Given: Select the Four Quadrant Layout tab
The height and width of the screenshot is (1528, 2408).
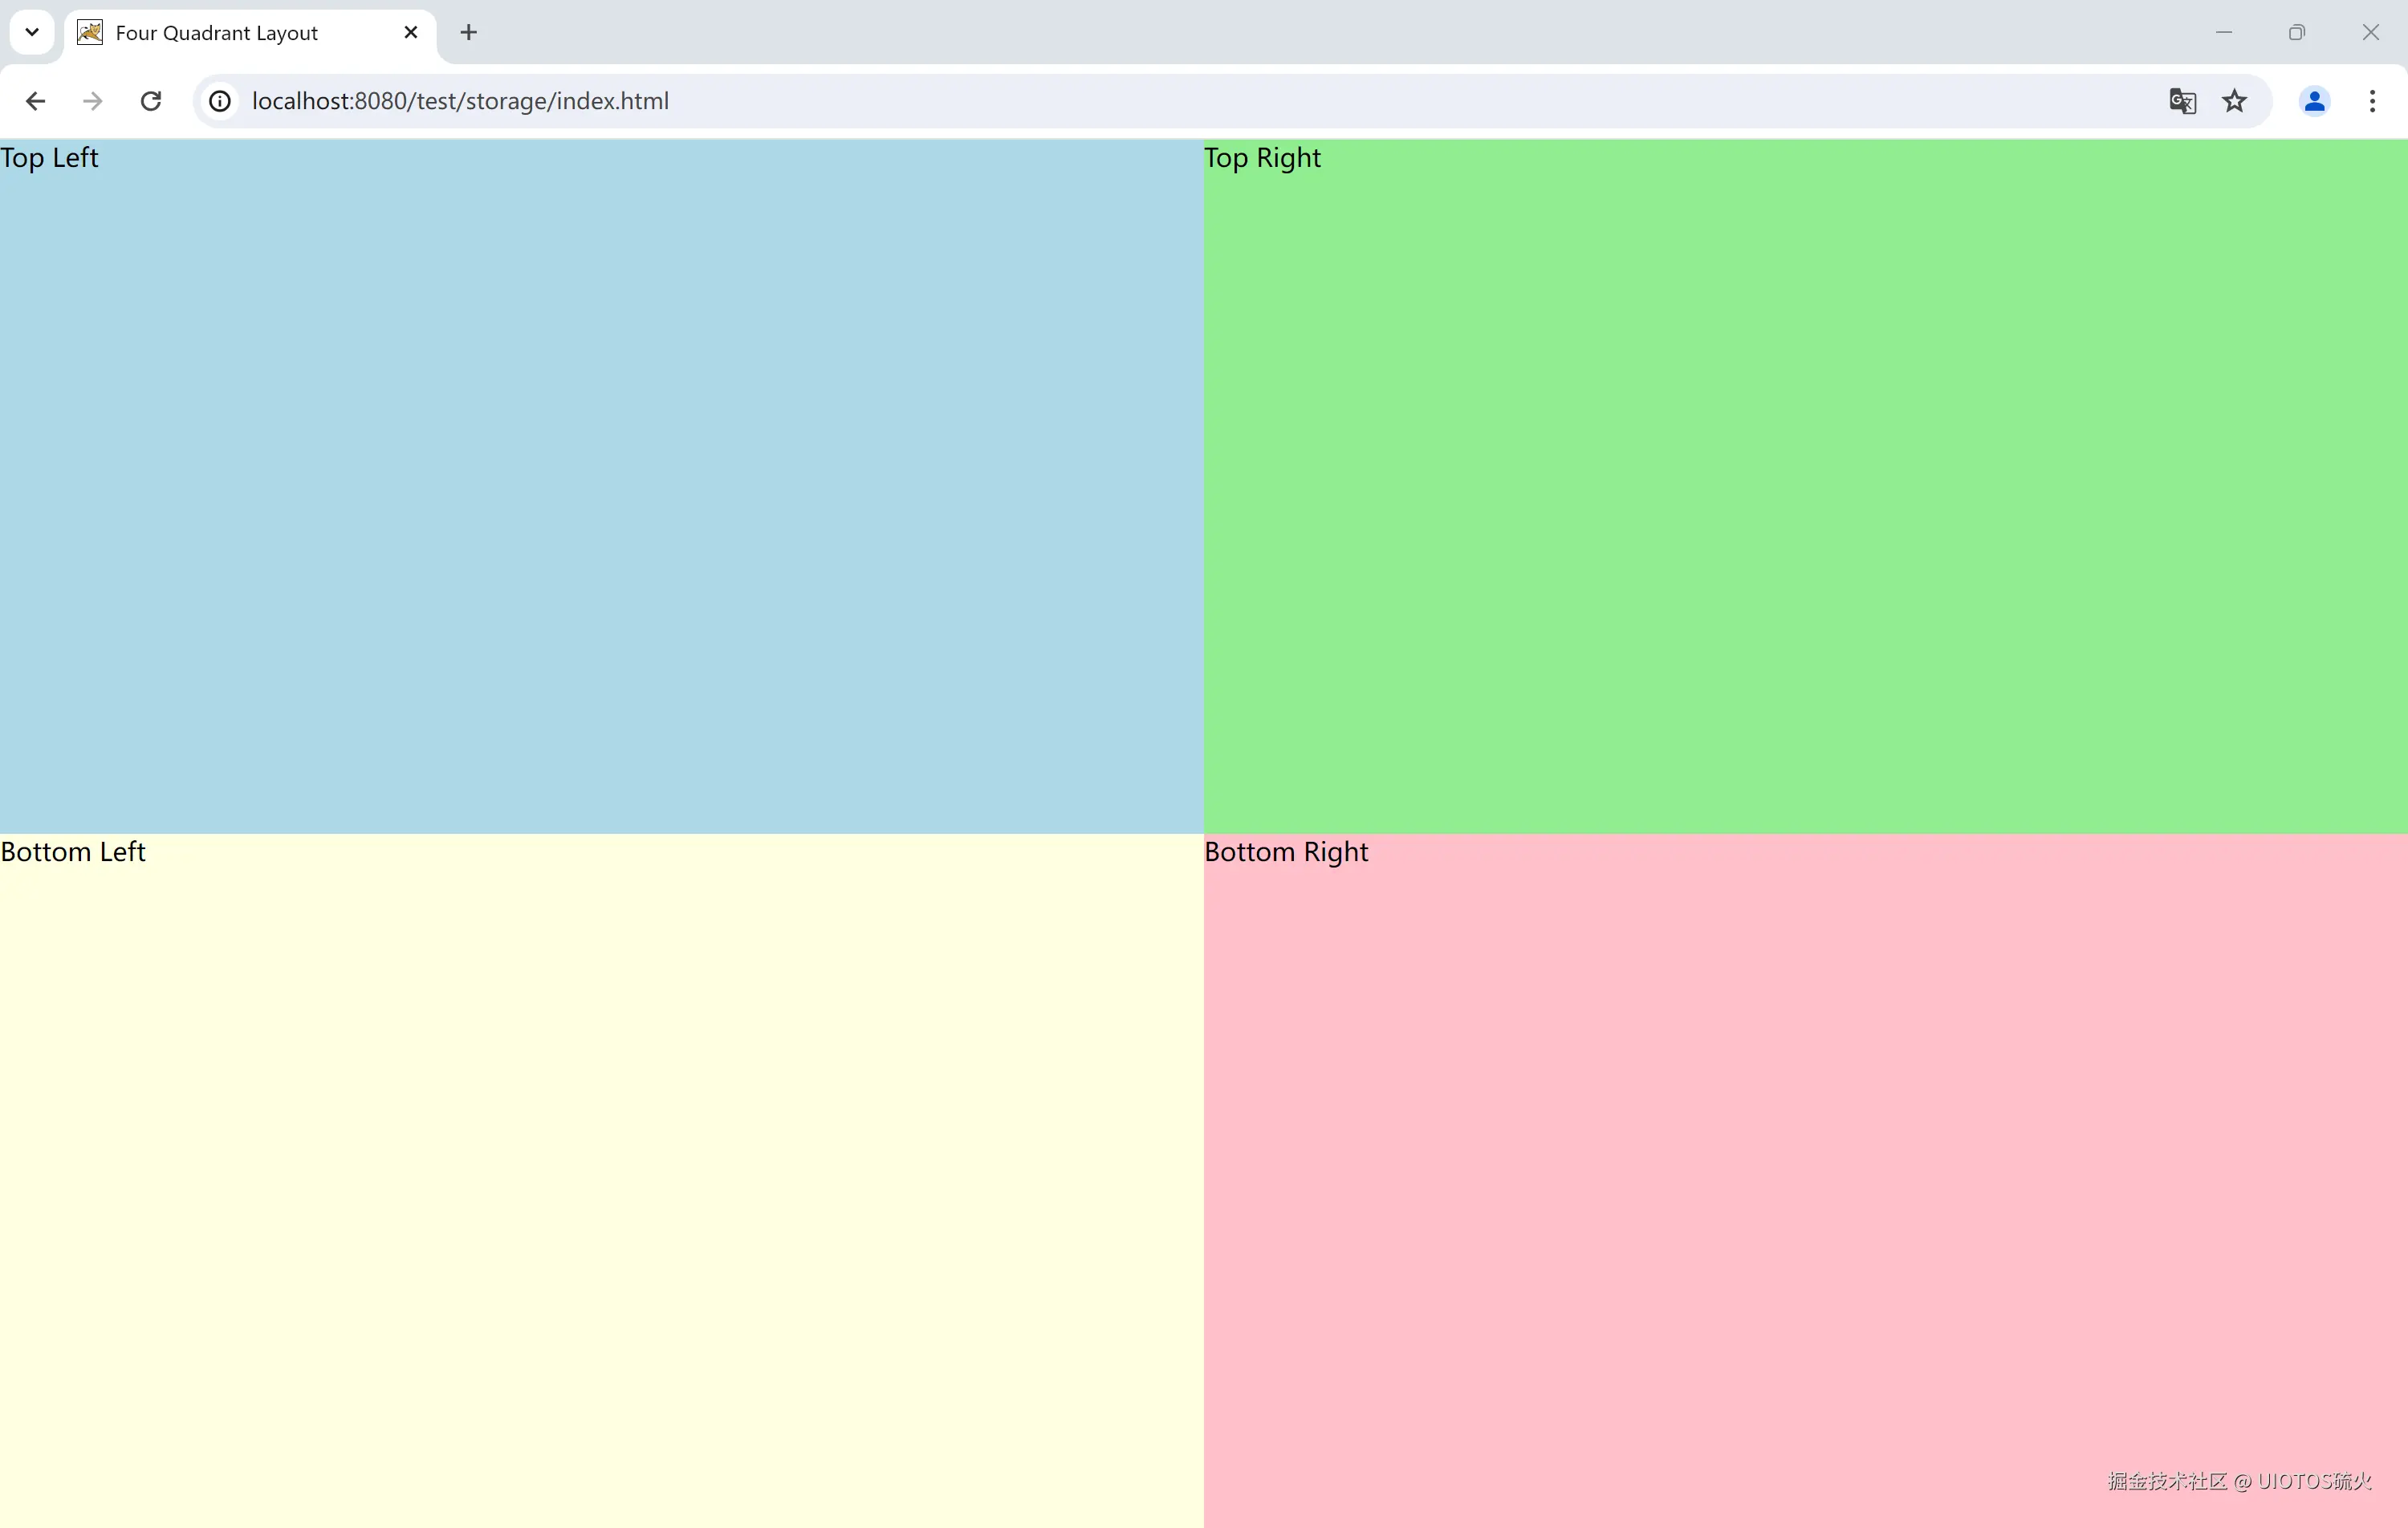Looking at the screenshot, I should [x=217, y=32].
